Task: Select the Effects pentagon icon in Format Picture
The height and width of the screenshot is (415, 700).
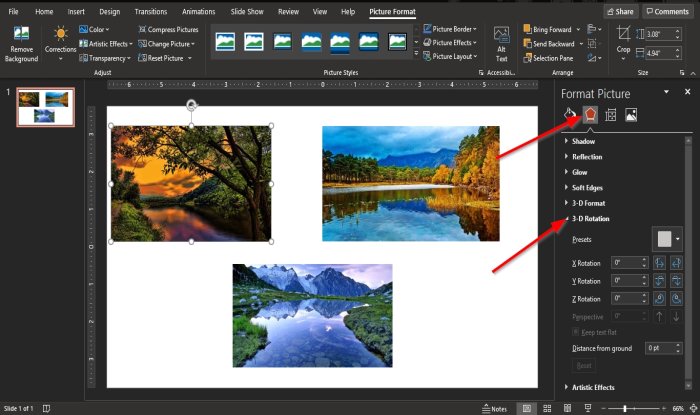Action: [x=591, y=114]
